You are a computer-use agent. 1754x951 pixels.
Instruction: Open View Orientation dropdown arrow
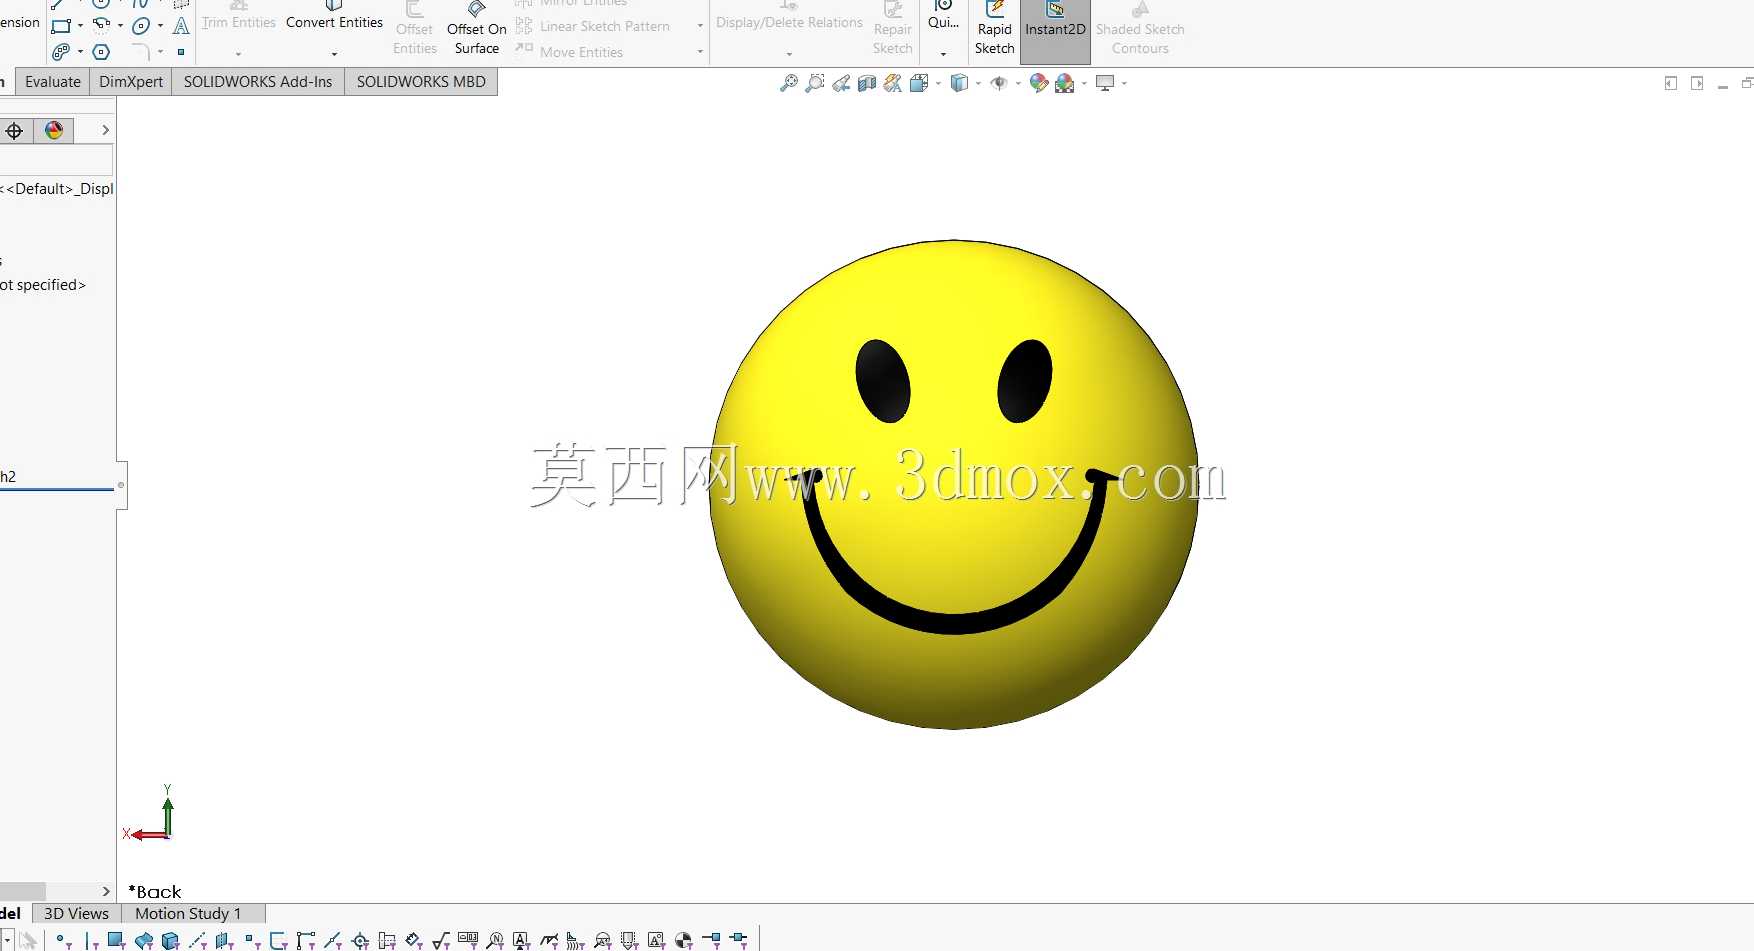click(x=938, y=83)
